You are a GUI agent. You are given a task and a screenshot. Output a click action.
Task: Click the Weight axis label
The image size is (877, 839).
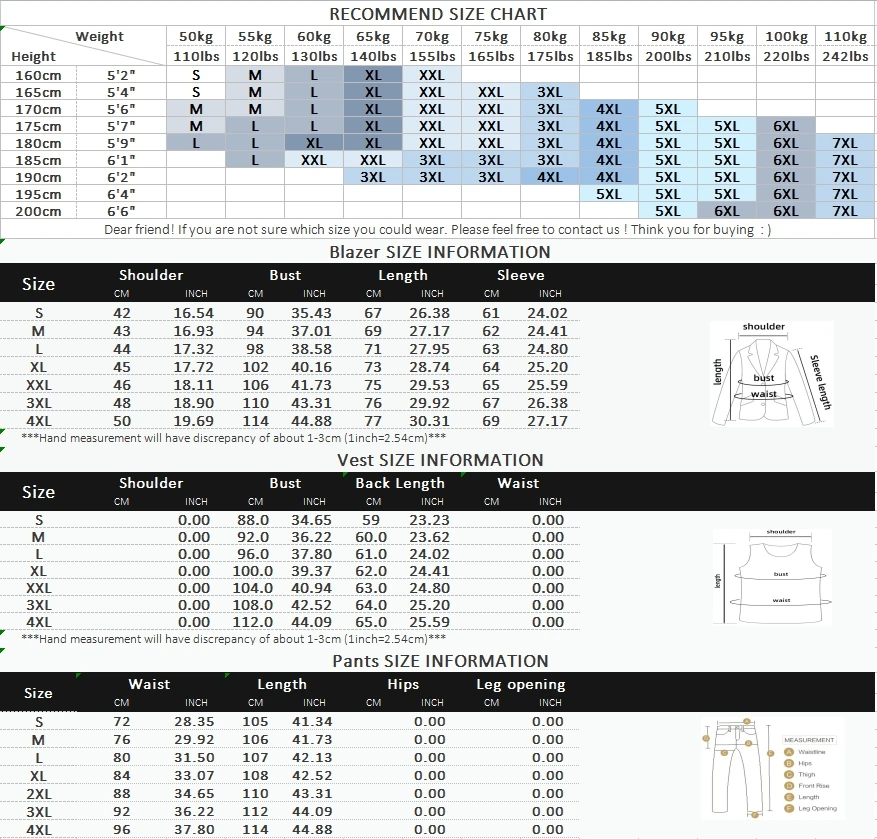[100, 36]
